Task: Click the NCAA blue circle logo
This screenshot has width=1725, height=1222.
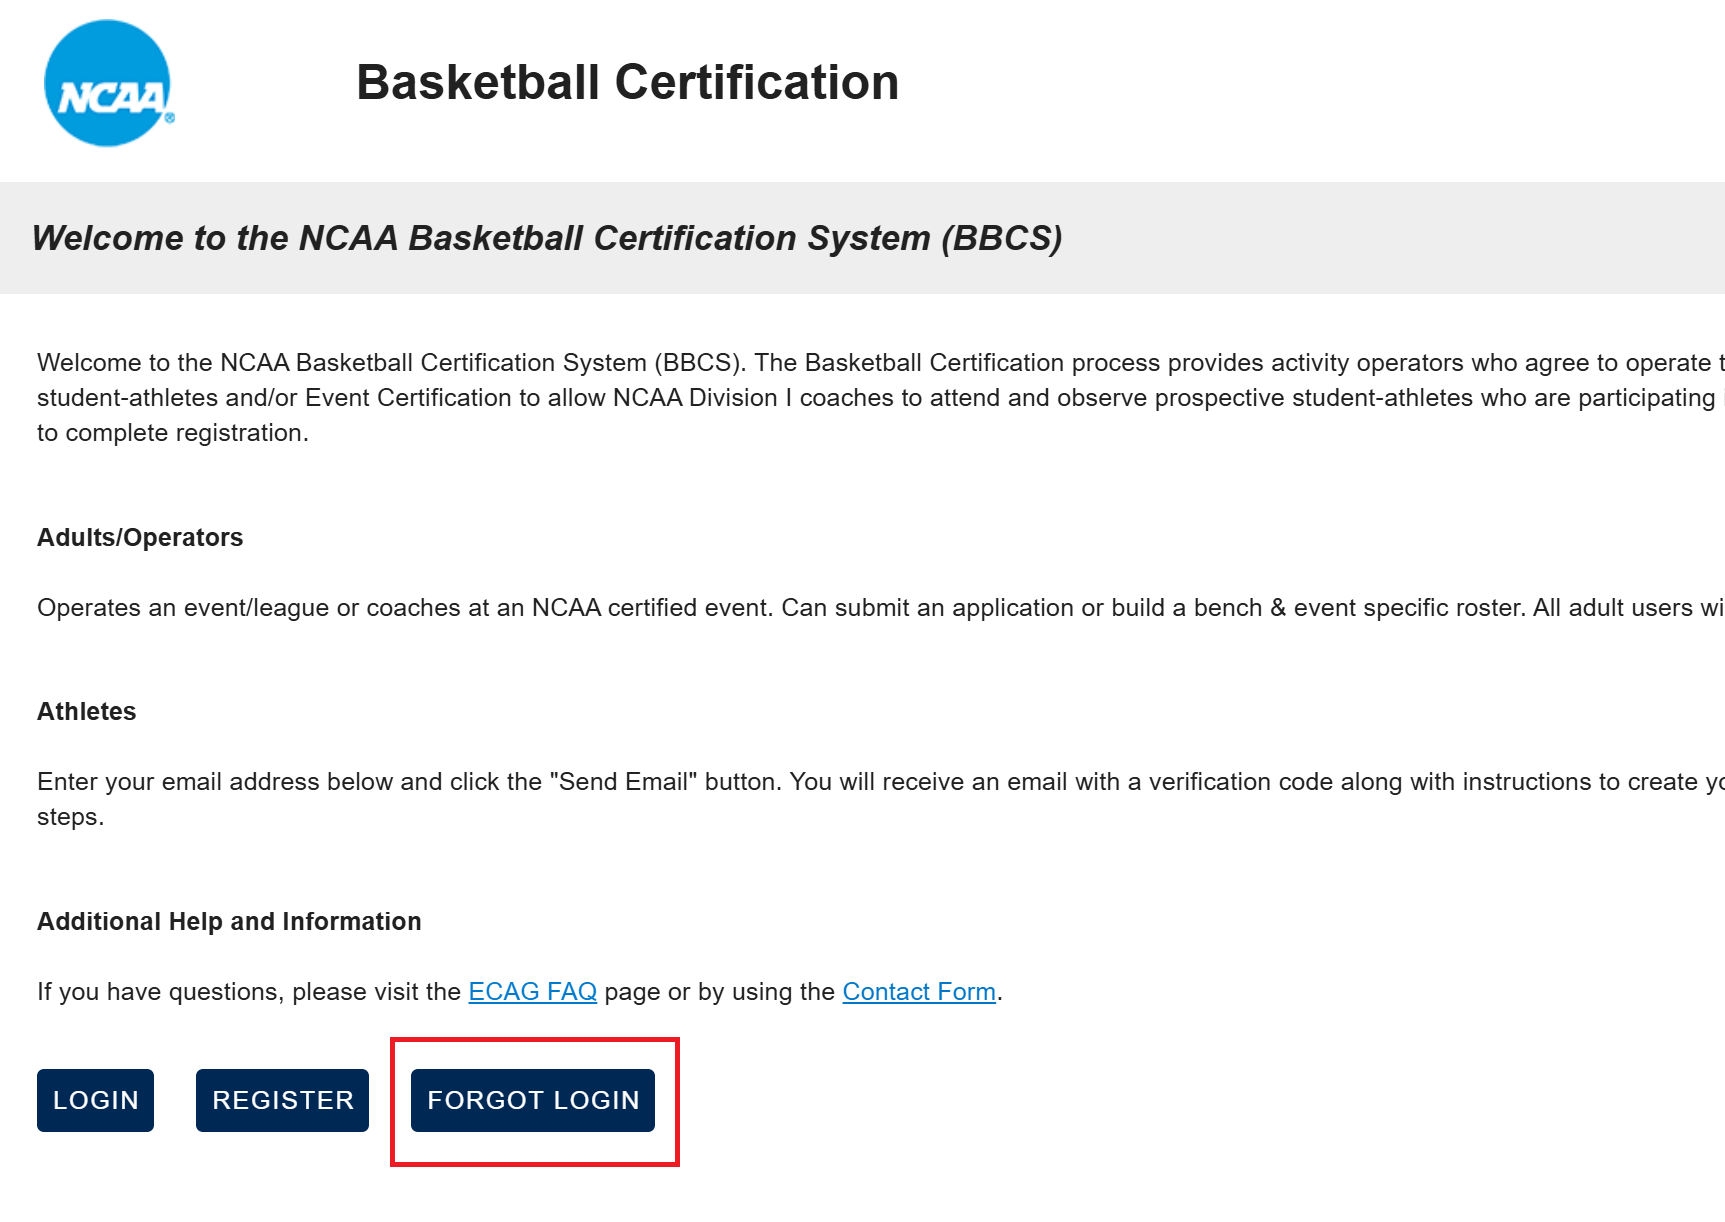Action: point(107,83)
